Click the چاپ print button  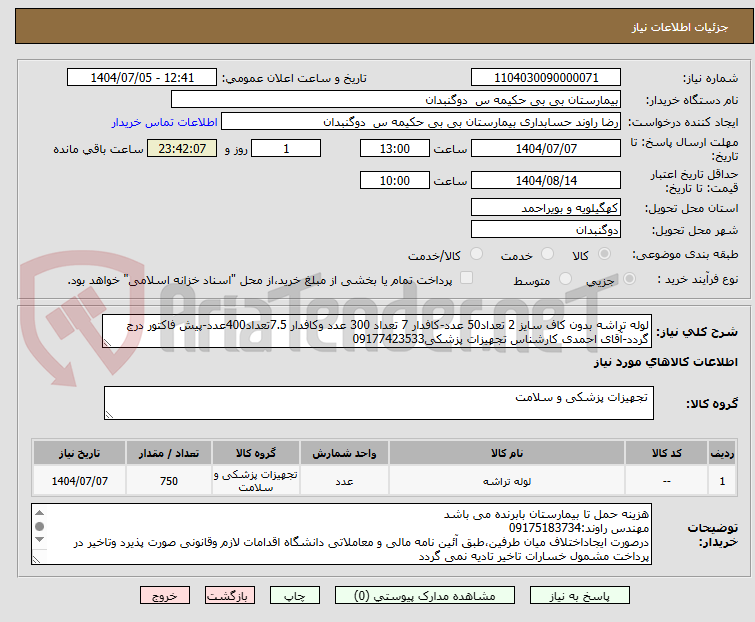(x=294, y=596)
